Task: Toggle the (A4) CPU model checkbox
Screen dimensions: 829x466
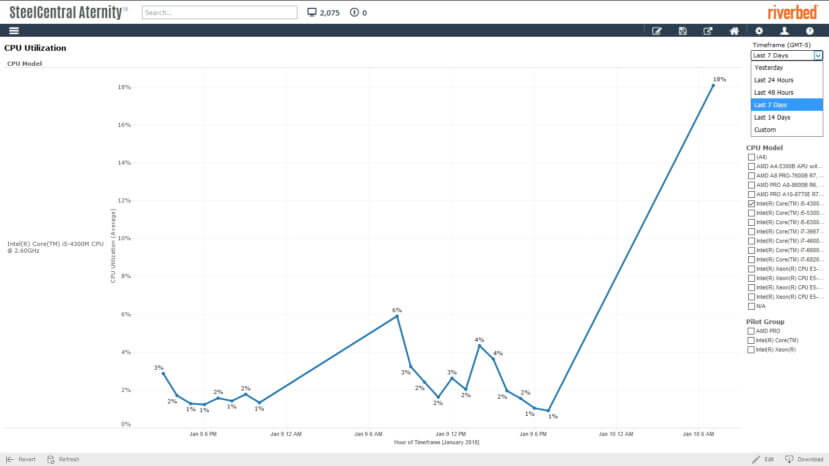Action: [x=751, y=157]
